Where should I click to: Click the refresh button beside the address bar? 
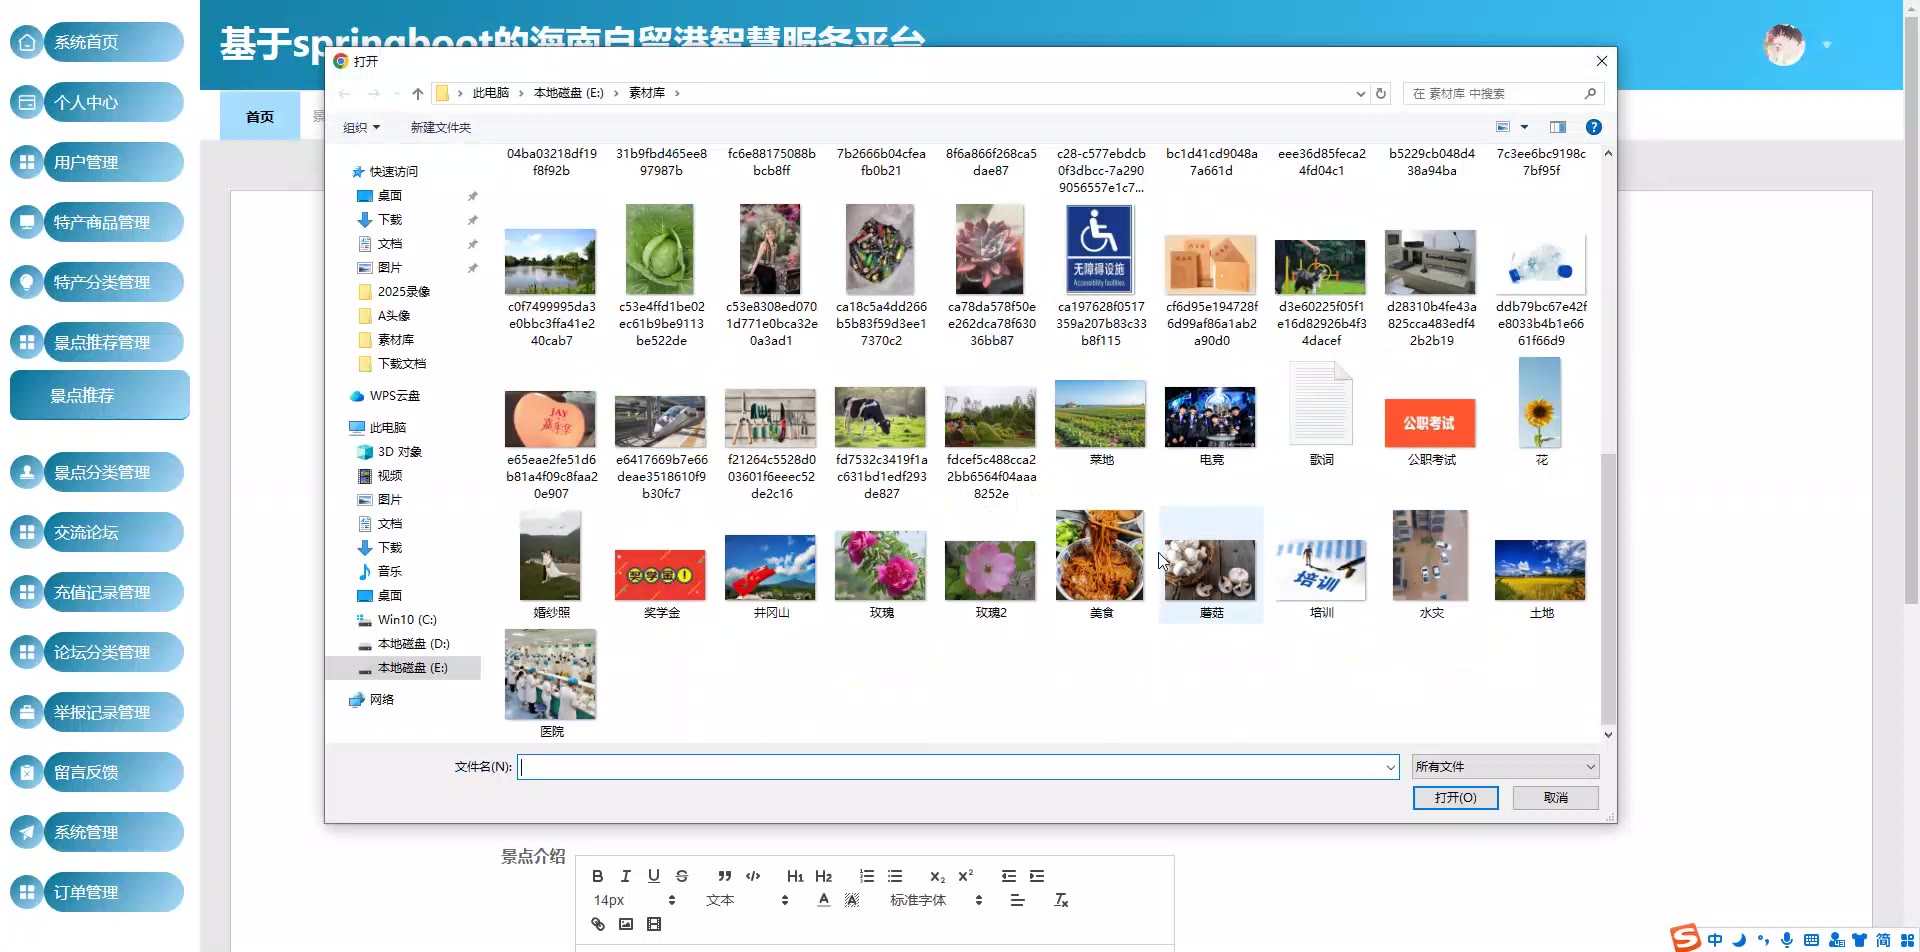point(1381,93)
